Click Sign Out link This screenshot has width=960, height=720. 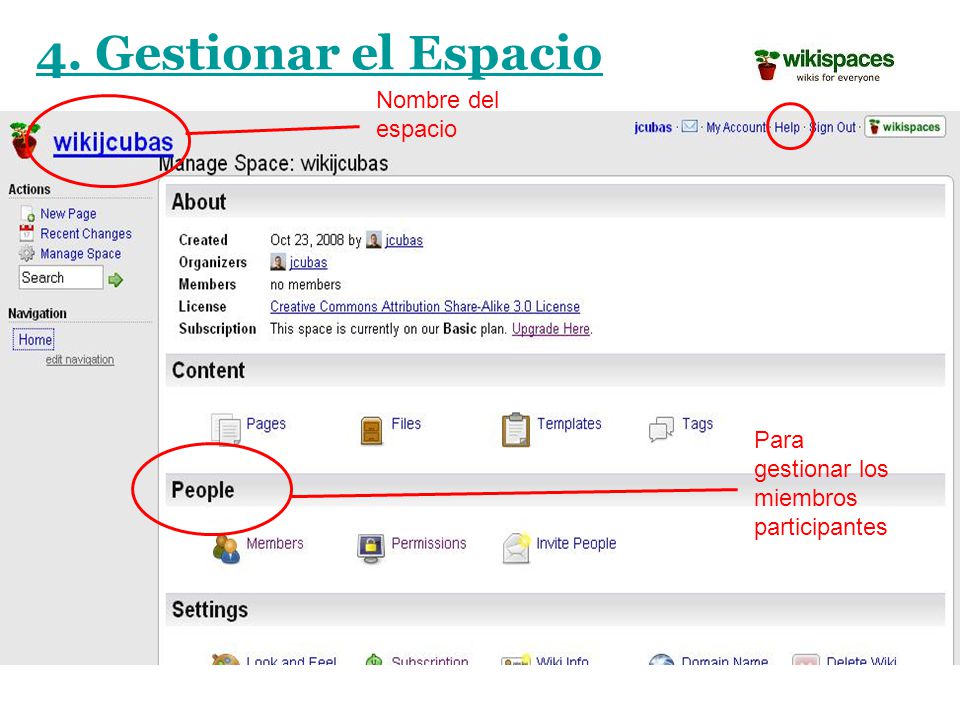pyautogui.click(x=833, y=127)
